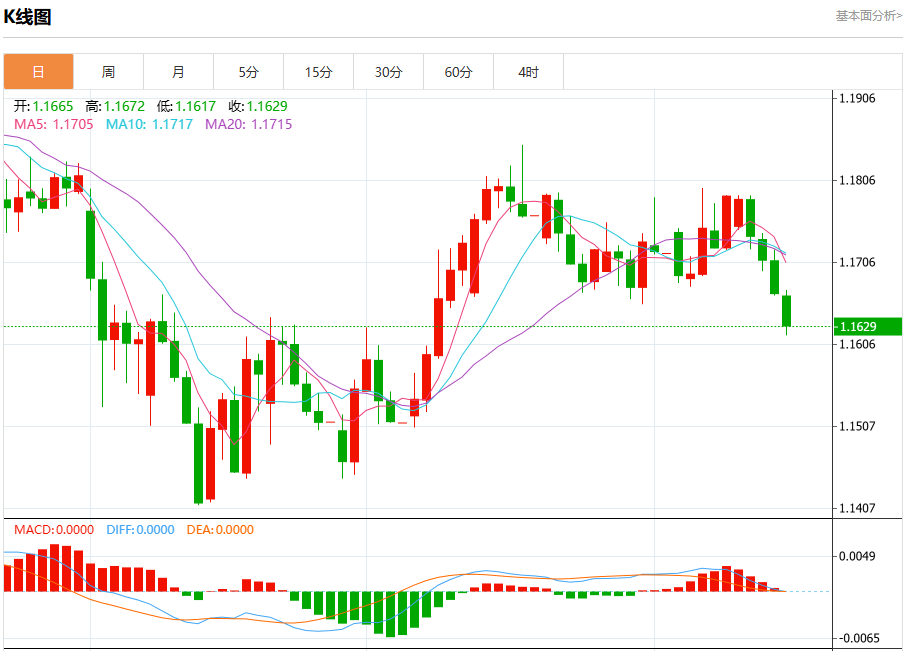
Task: Click the K线图 title heading
Action: (x=27, y=17)
